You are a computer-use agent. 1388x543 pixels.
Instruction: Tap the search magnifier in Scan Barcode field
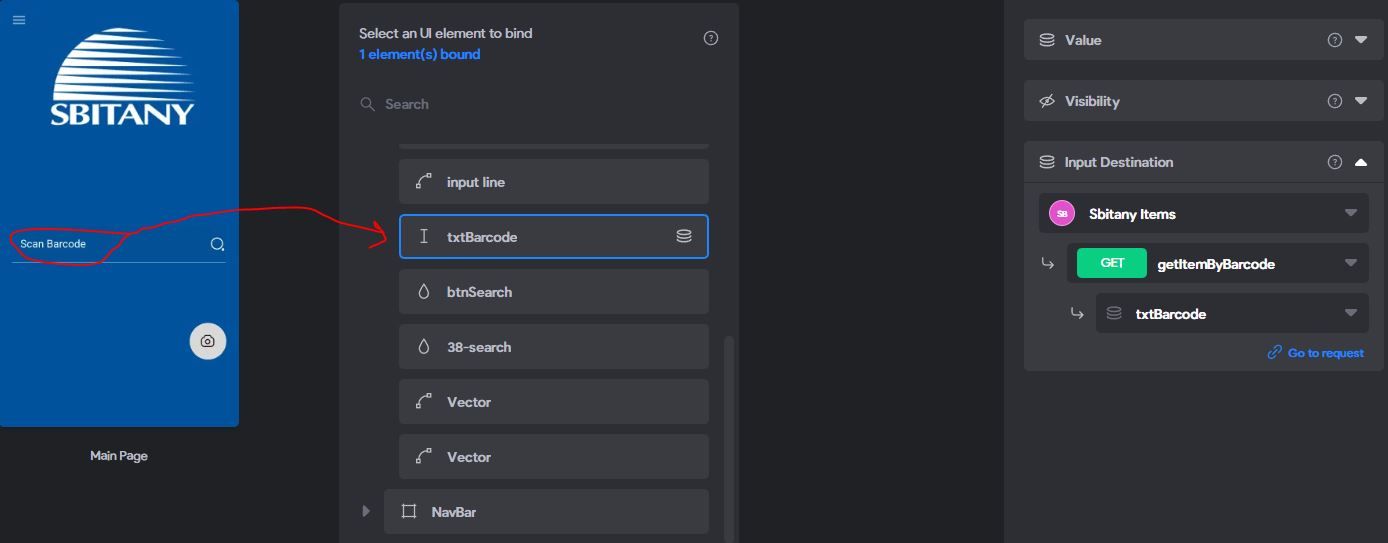coord(217,244)
